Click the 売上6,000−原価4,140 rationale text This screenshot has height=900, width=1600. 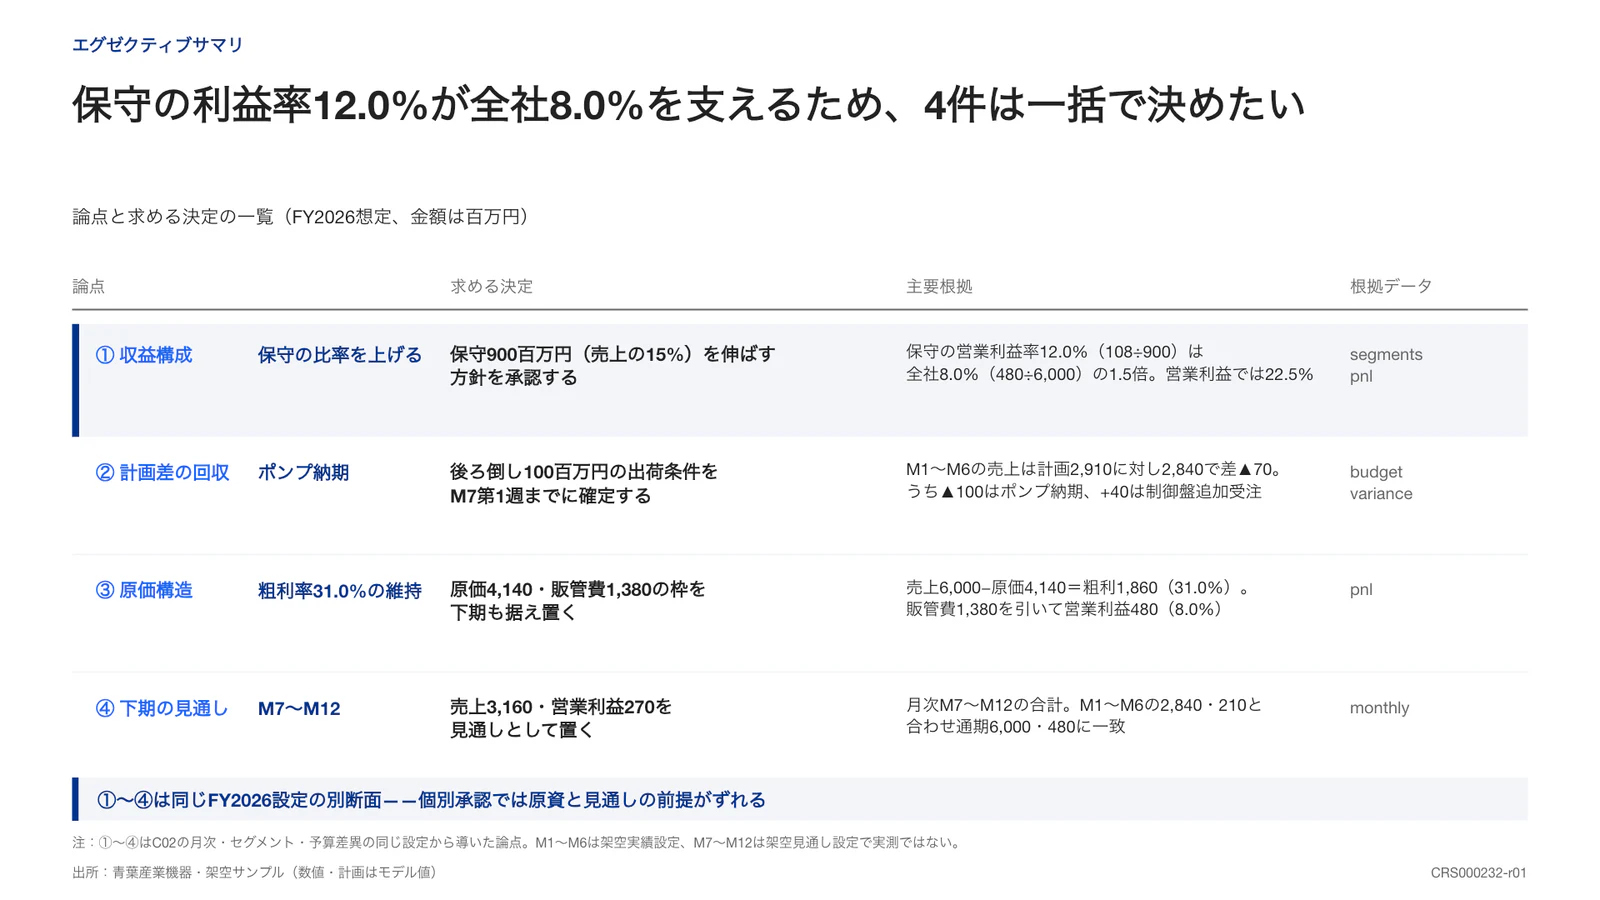tap(1078, 598)
